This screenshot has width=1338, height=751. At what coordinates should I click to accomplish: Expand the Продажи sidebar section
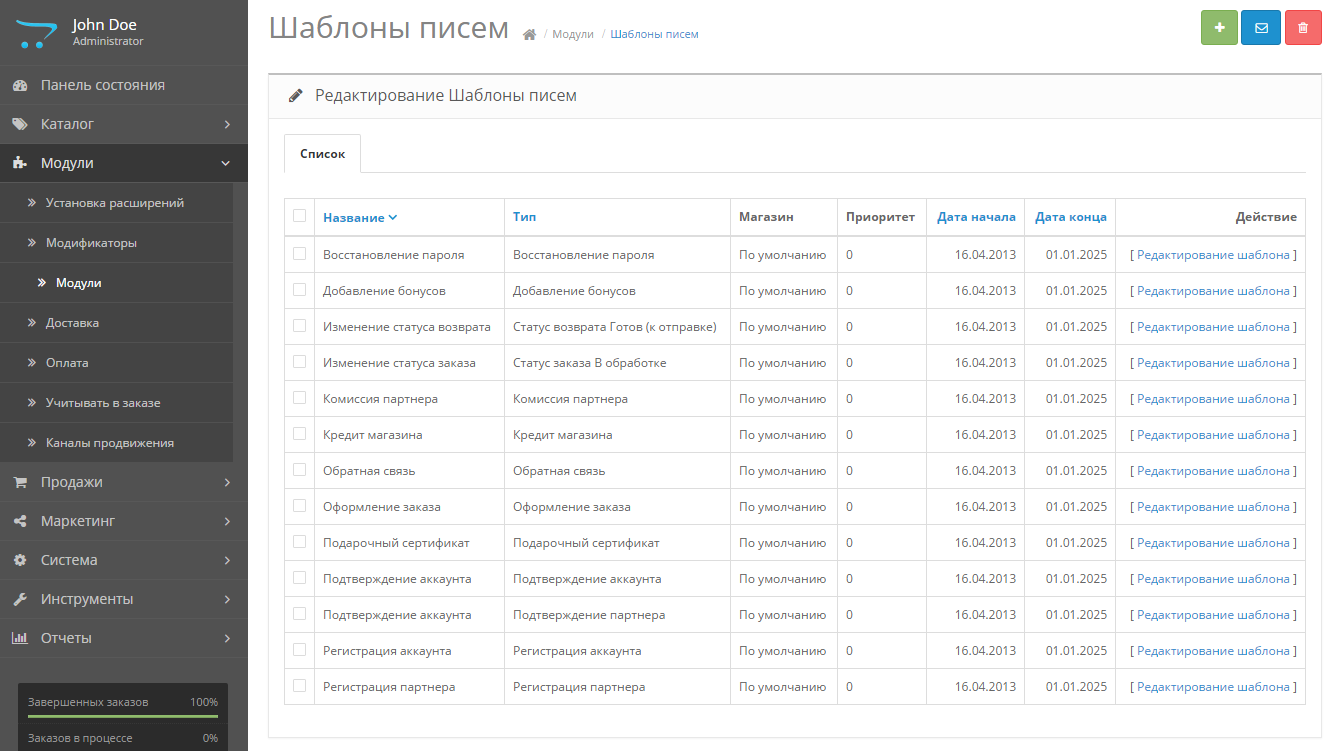click(123, 482)
